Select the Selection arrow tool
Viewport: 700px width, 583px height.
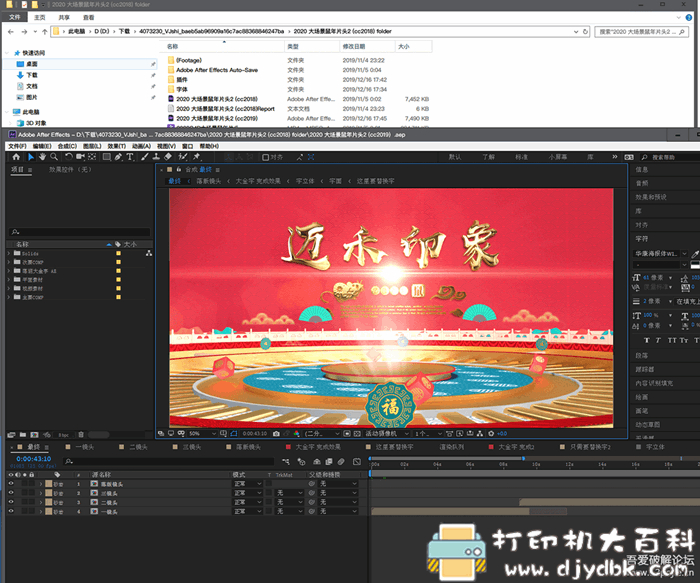tap(31, 157)
